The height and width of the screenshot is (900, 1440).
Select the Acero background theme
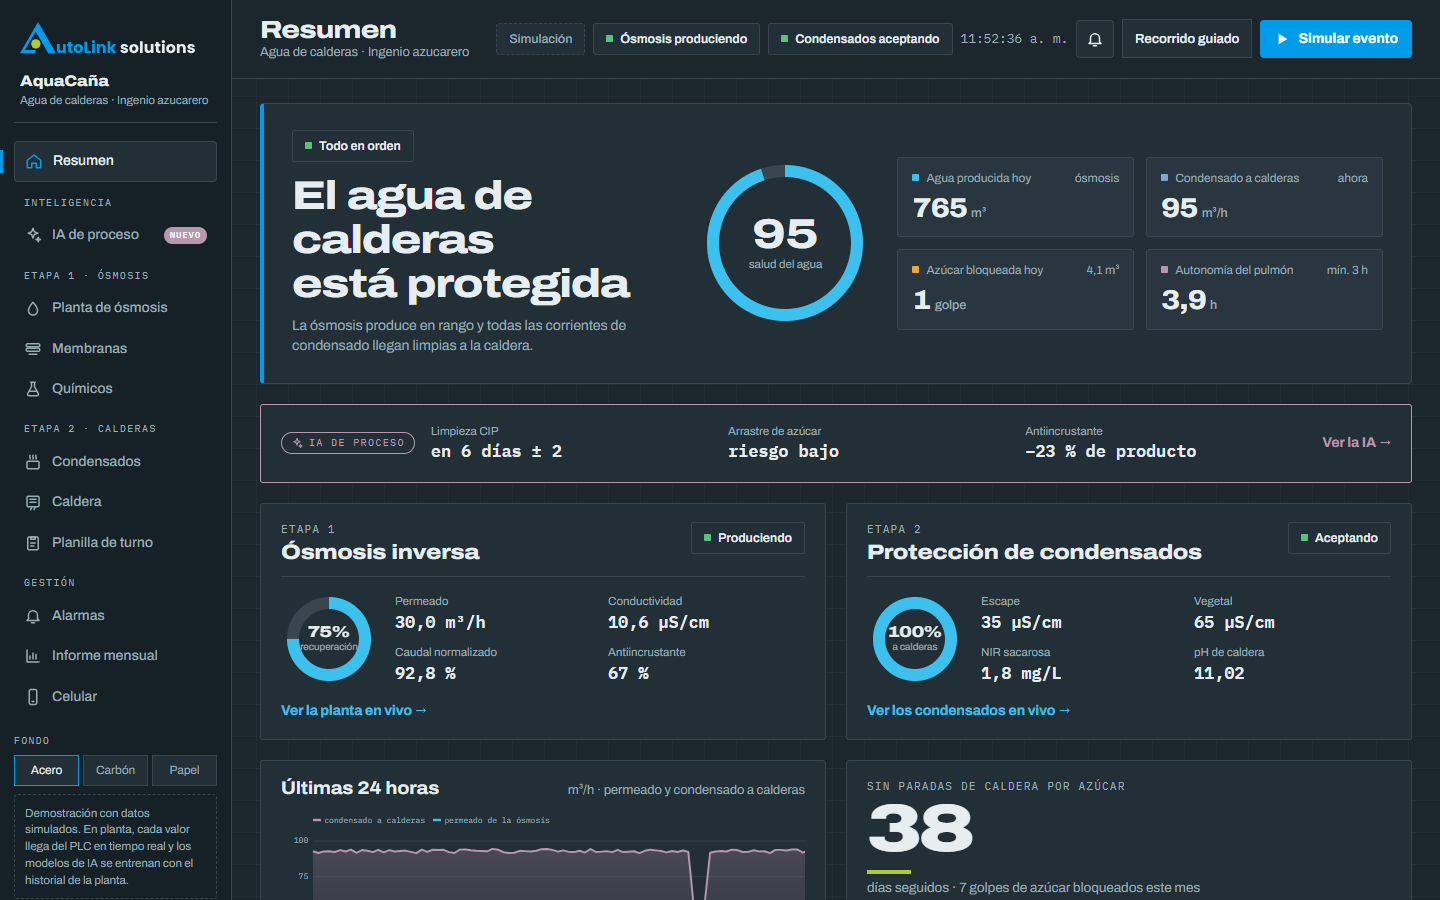(47, 770)
